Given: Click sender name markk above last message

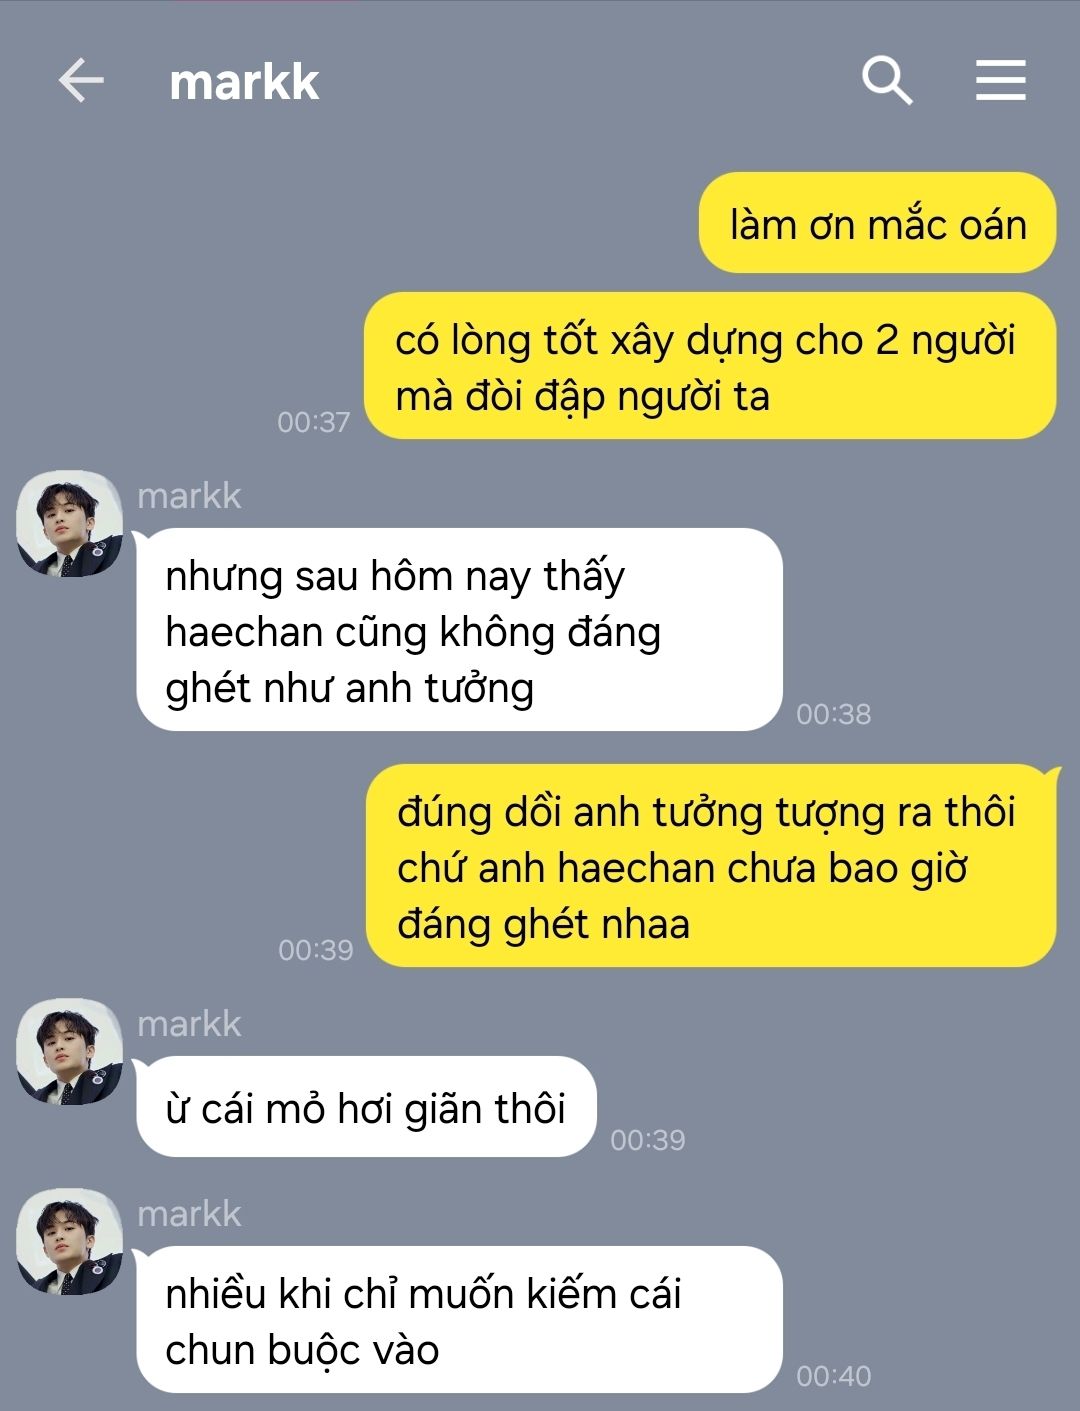Looking at the screenshot, I should tap(189, 1213).
